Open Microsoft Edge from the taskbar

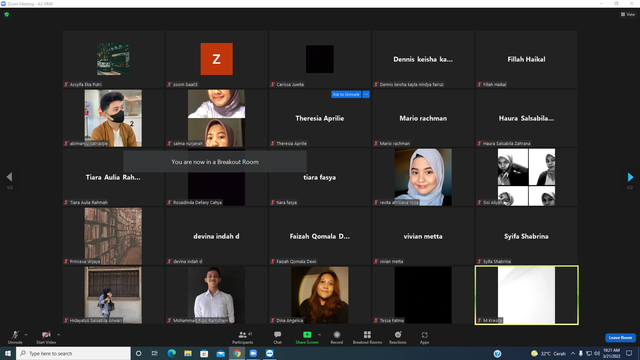pyautogui.click(x=171, y=353)
